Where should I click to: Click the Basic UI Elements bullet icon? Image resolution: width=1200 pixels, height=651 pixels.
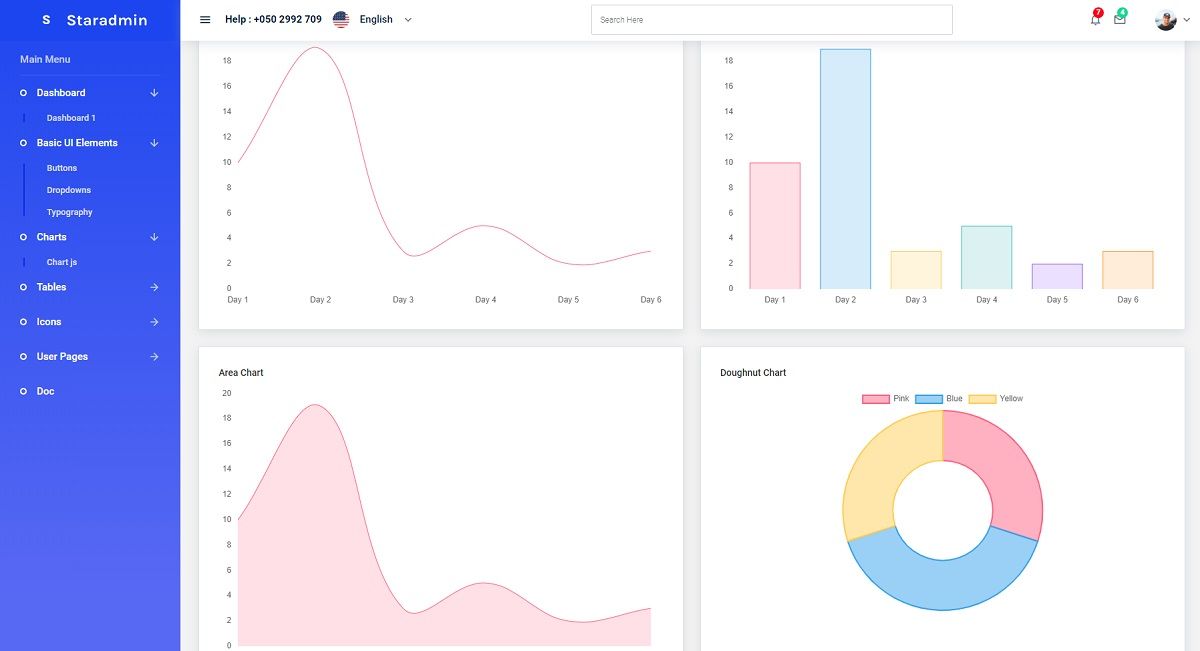[x=24, y=143]
